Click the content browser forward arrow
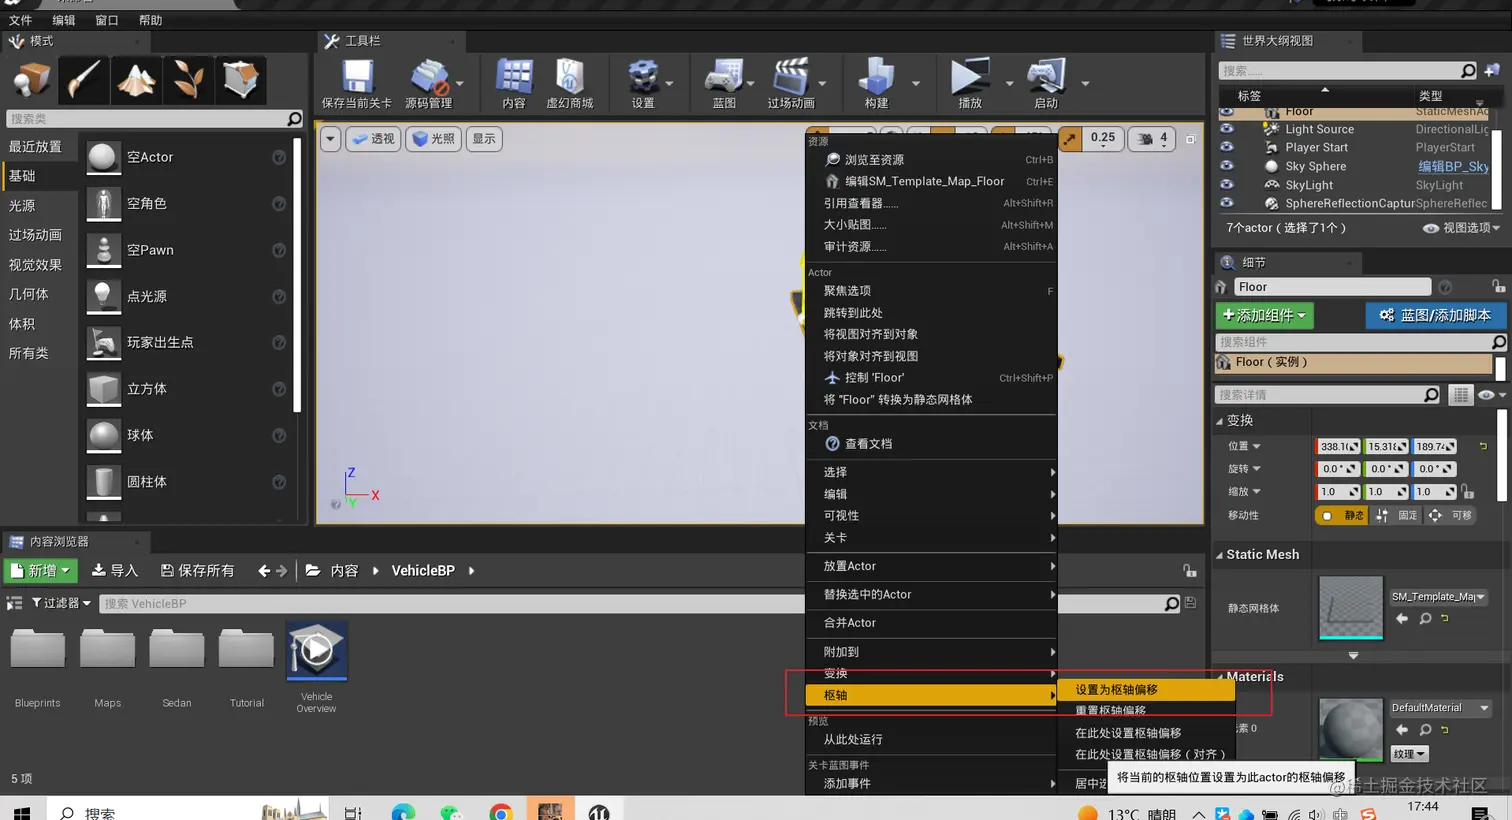Screen dimensions: 1512x820 pyautogui.click(x=282, y=571)
